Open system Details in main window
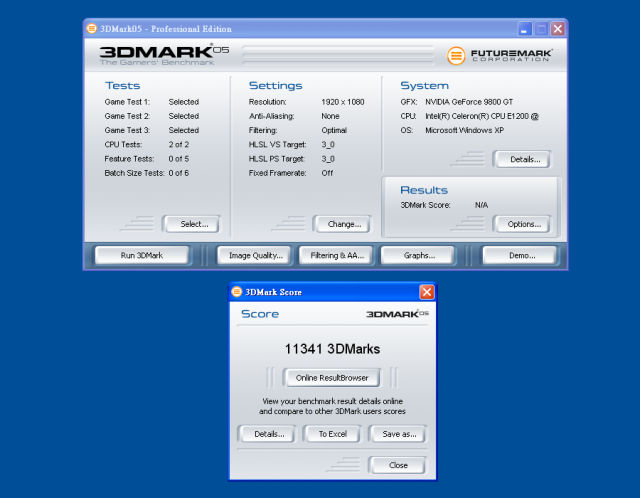Screen dimensions: 640x498 (x=523, y=159)
